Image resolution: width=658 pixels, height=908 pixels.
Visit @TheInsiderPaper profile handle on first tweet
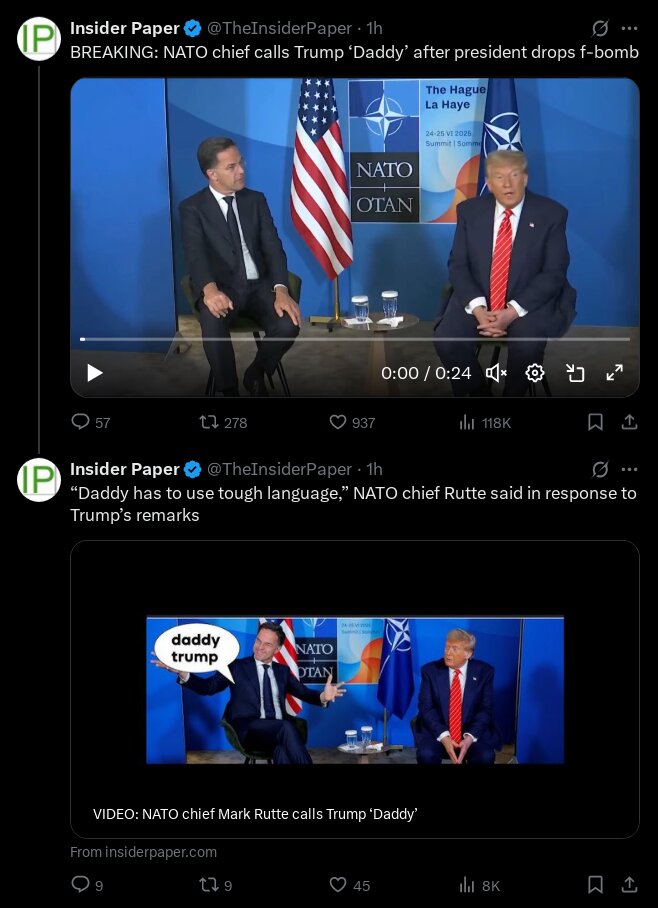click(279, 28)
